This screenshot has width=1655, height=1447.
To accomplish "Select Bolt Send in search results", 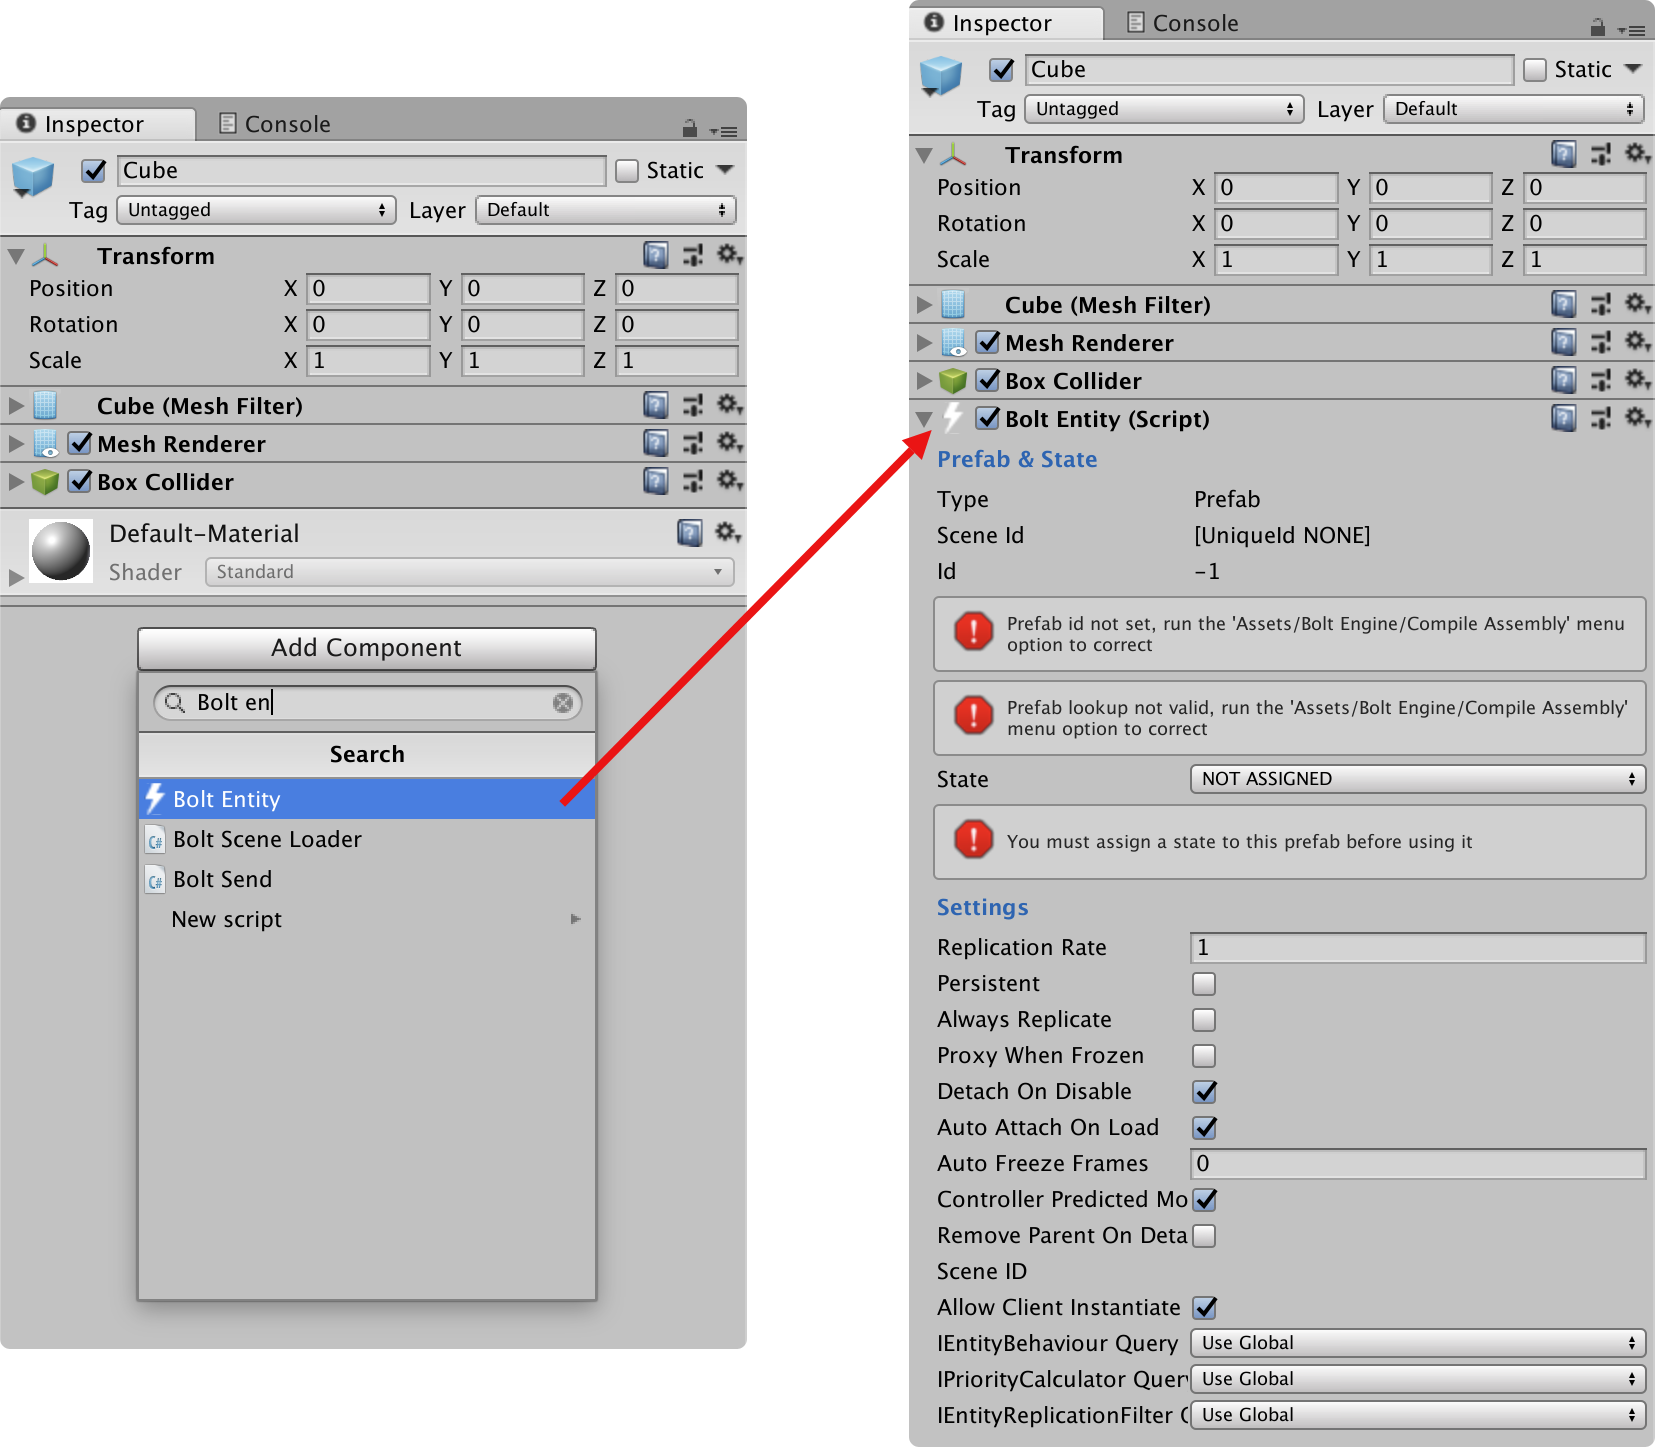I will pos(367,879).
